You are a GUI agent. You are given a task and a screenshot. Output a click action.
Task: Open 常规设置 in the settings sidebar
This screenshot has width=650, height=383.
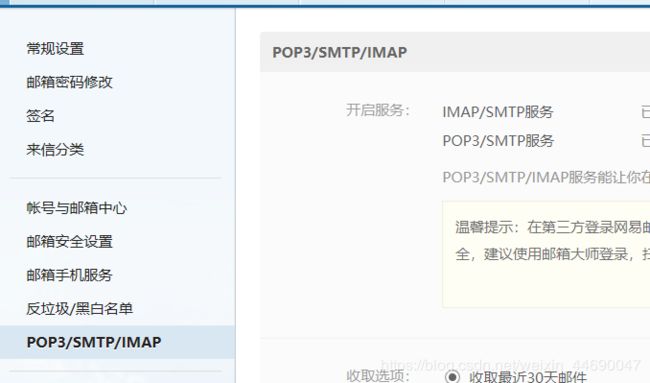pos(55,48)
